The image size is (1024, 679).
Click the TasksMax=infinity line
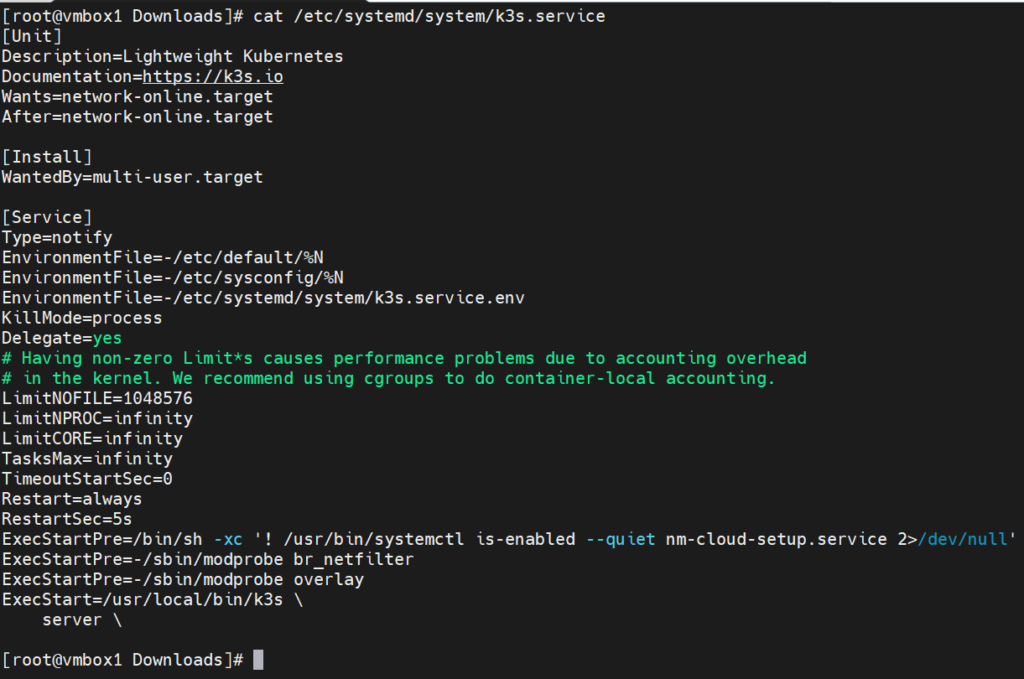tap(87, 459)
